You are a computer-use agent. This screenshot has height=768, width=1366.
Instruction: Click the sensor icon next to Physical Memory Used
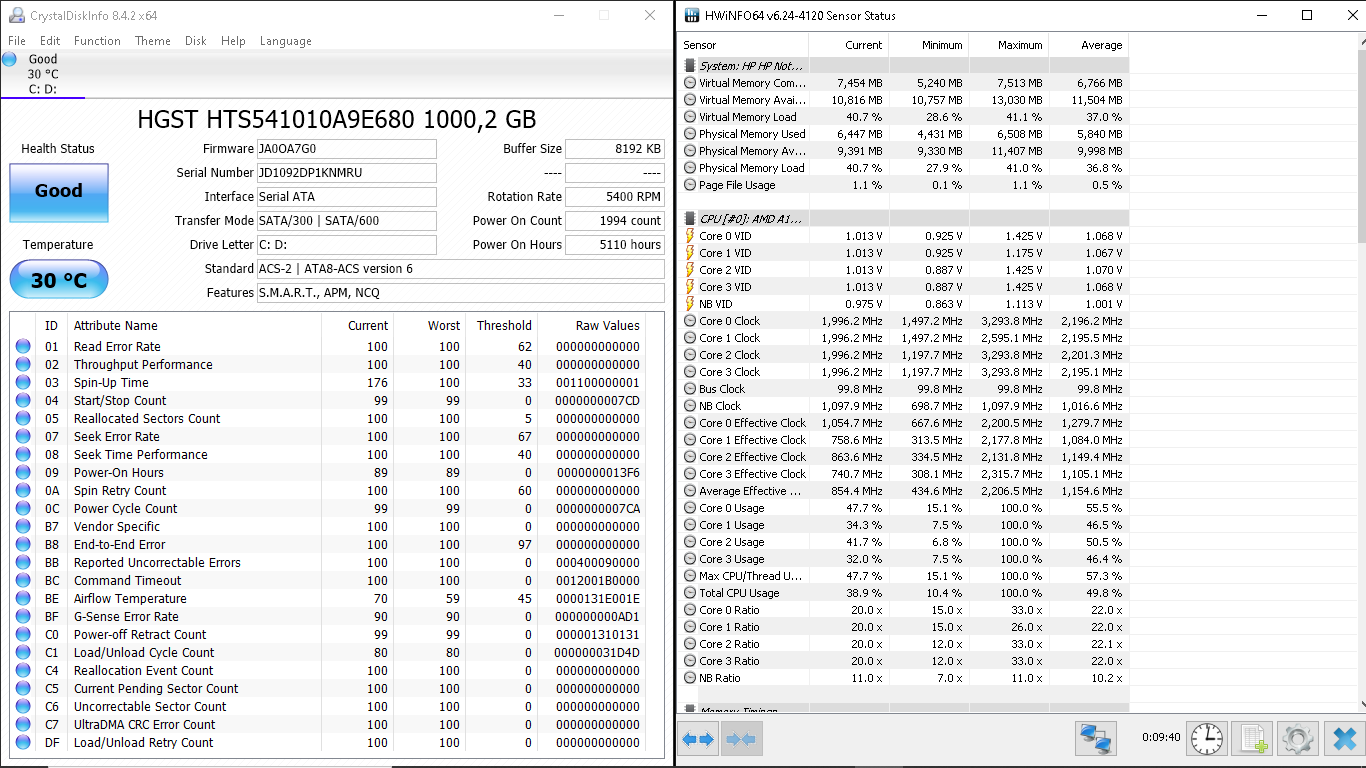[x=690, y=134]
